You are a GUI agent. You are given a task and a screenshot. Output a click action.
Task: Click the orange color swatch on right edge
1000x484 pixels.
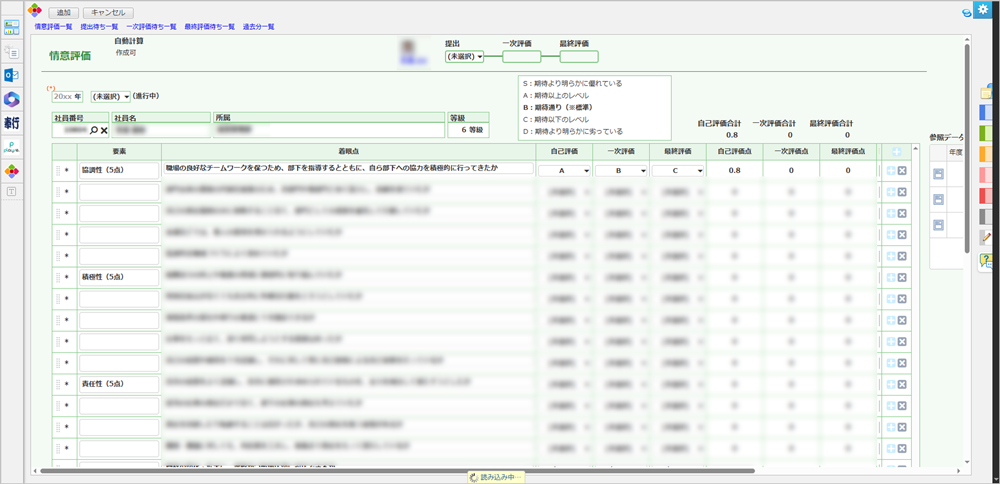(x=987, y=154)
